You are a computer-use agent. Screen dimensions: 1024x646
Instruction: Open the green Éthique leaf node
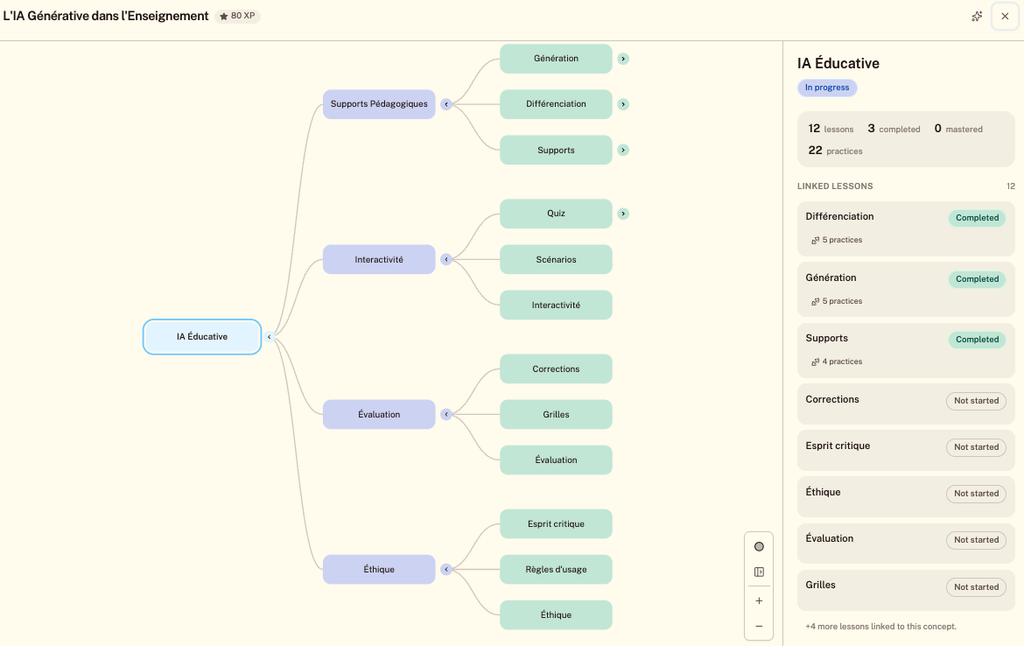coord(556,615)
